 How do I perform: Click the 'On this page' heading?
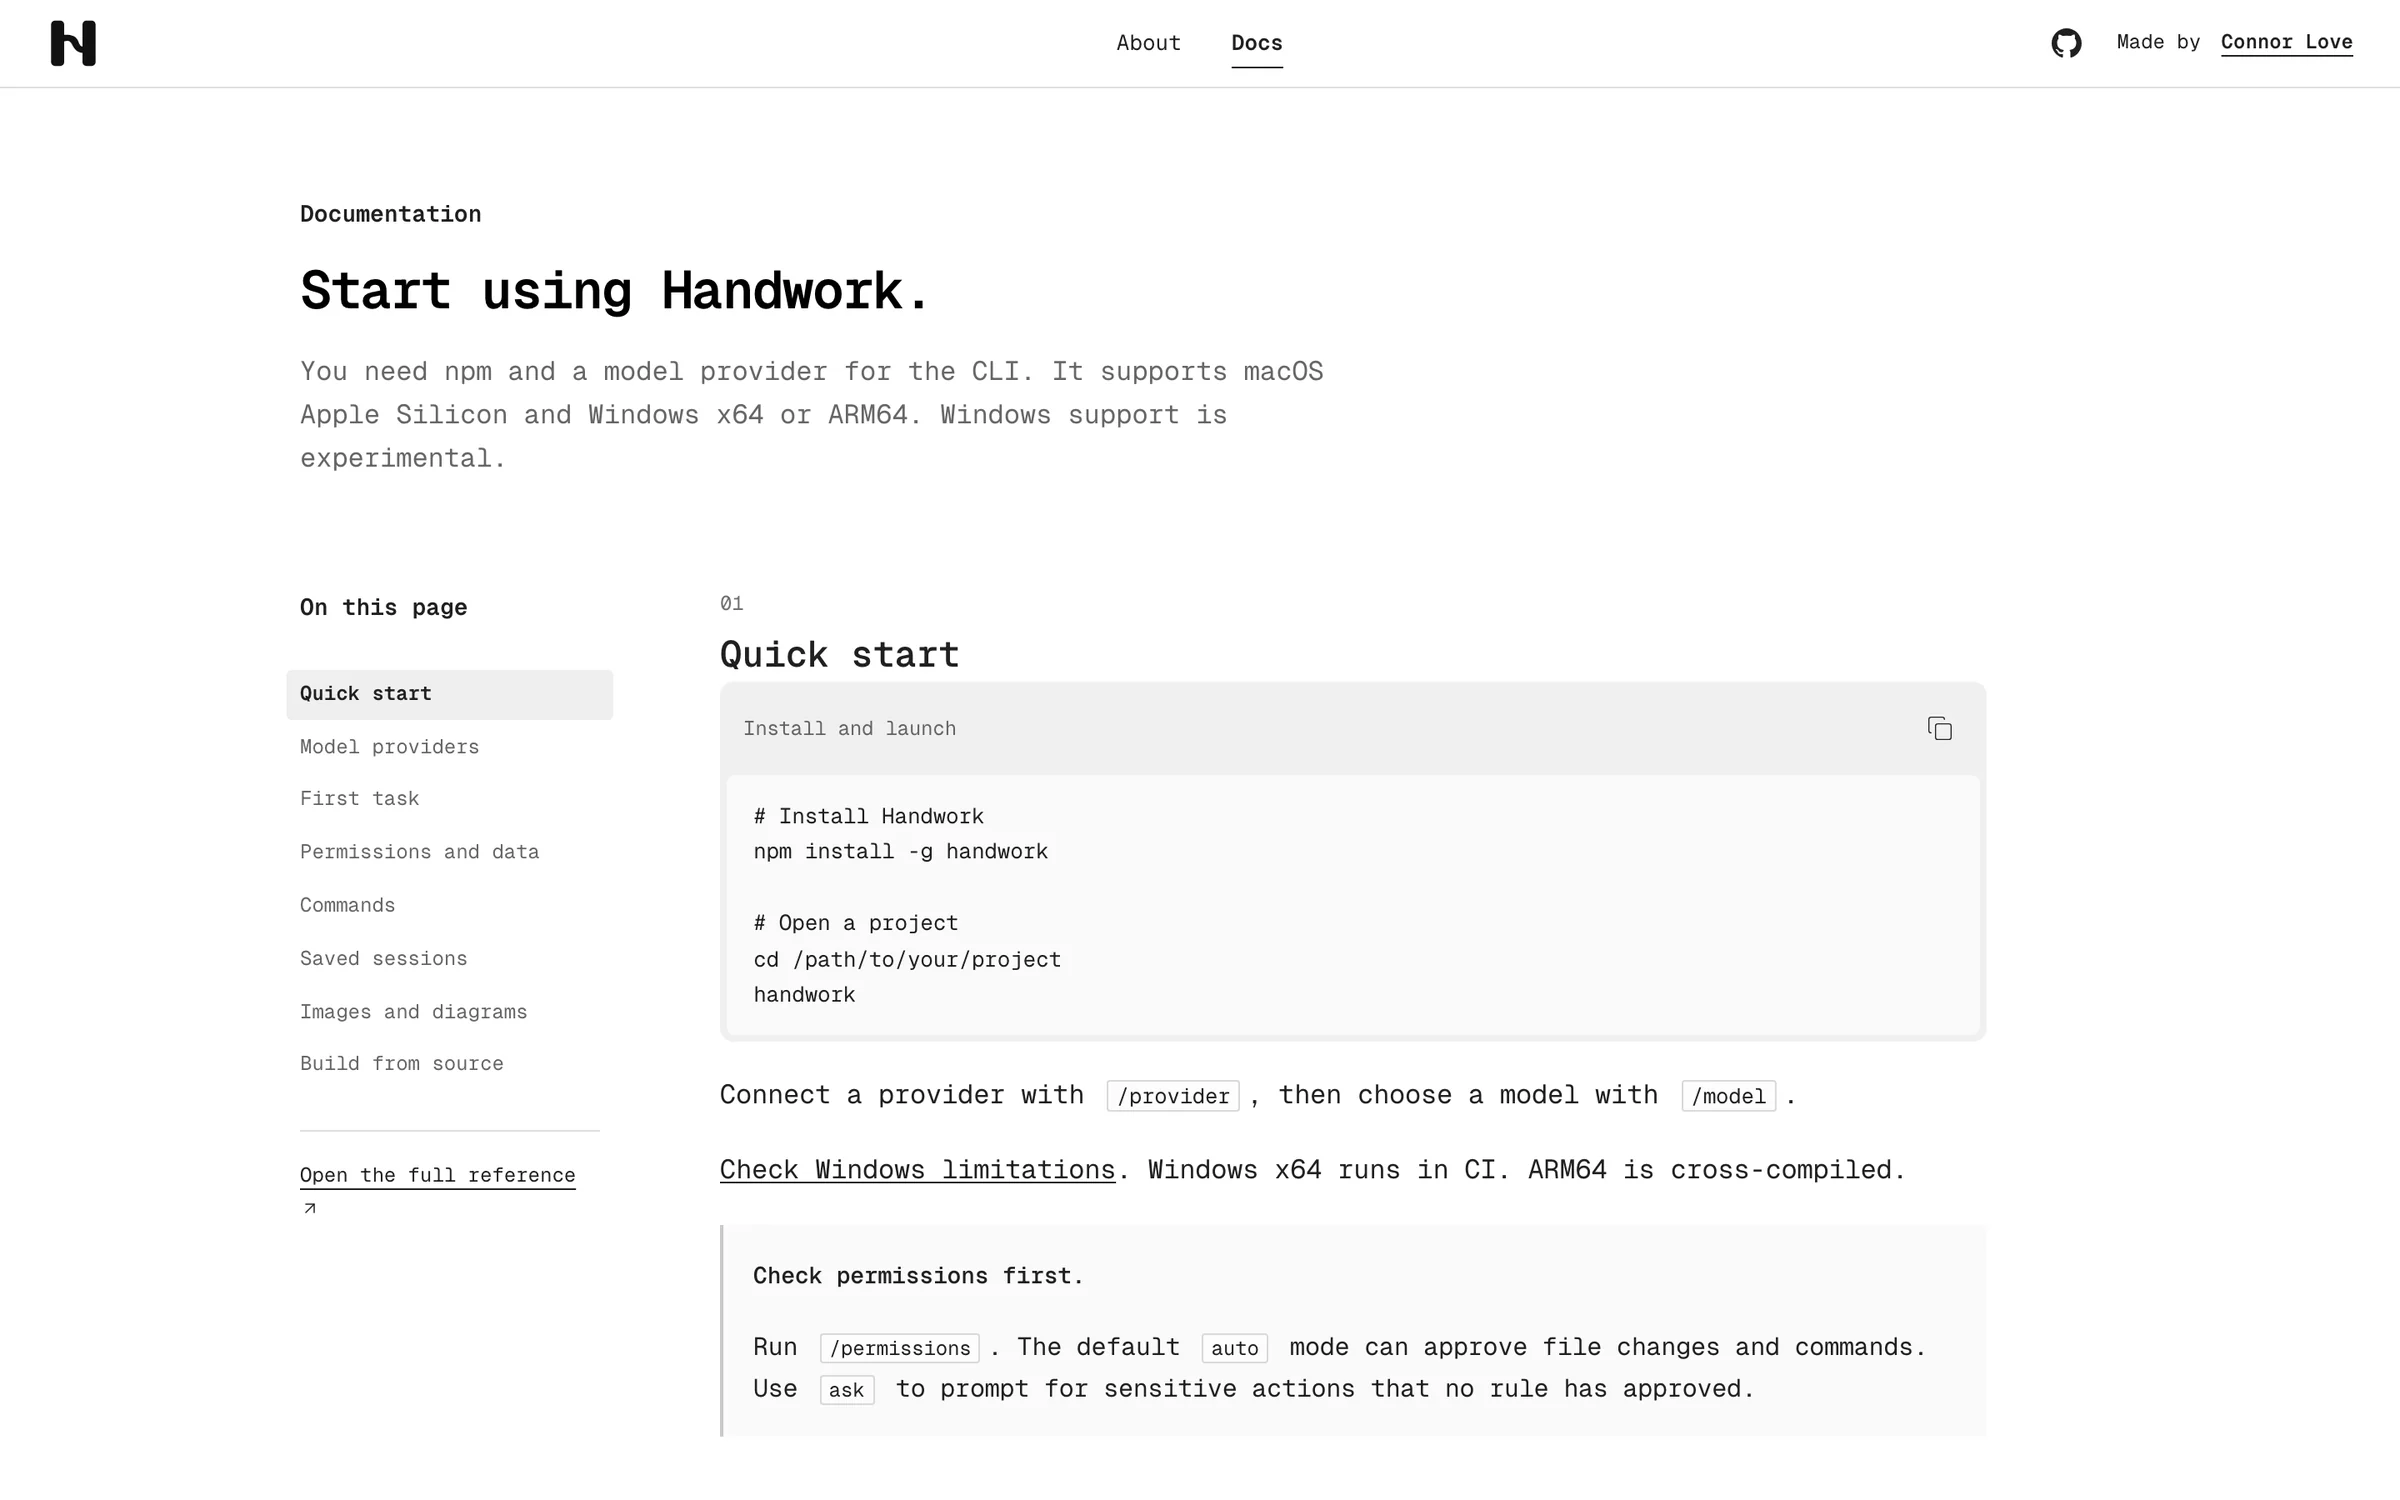tap(383, 608)
